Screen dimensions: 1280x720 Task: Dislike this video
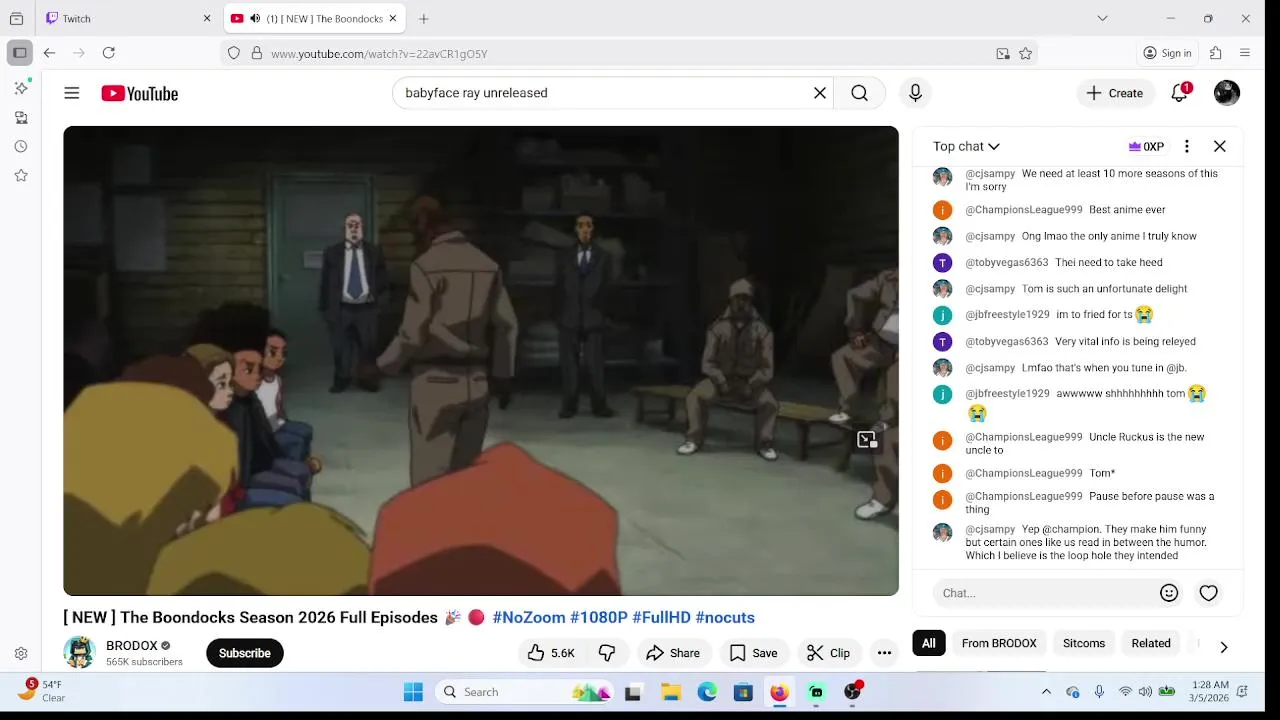(607, 653)
